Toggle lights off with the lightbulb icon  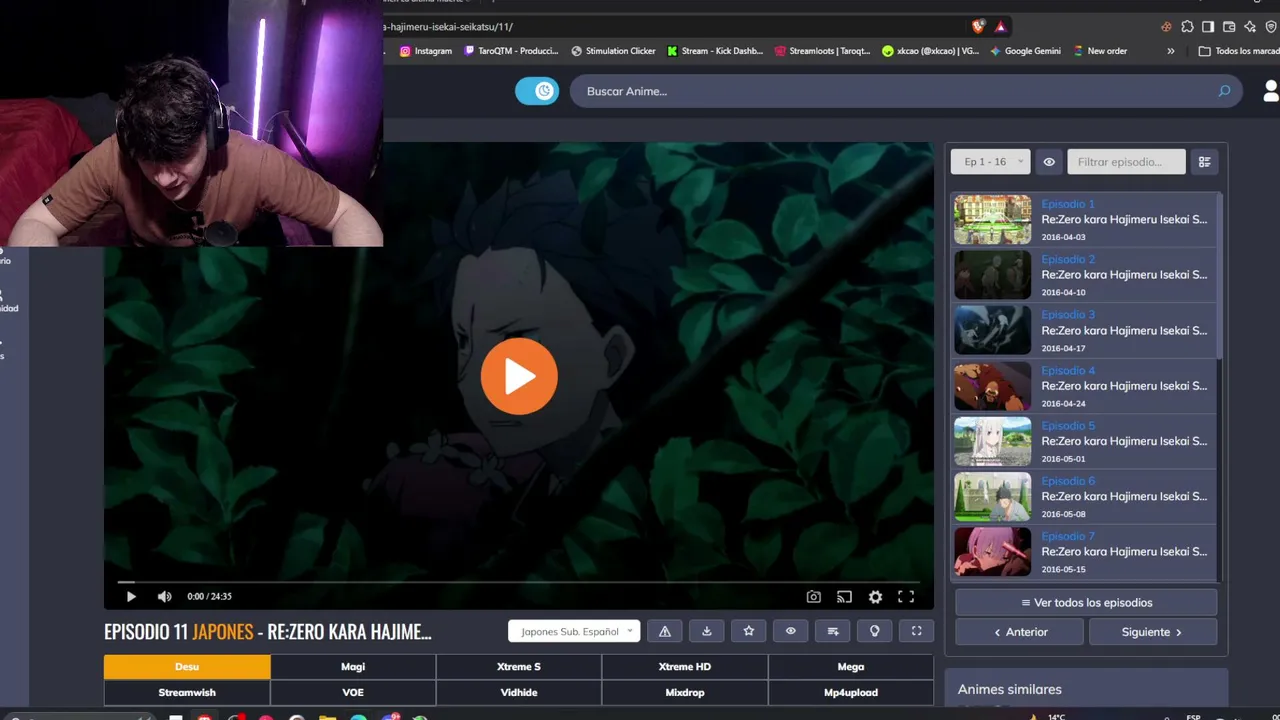875,631
